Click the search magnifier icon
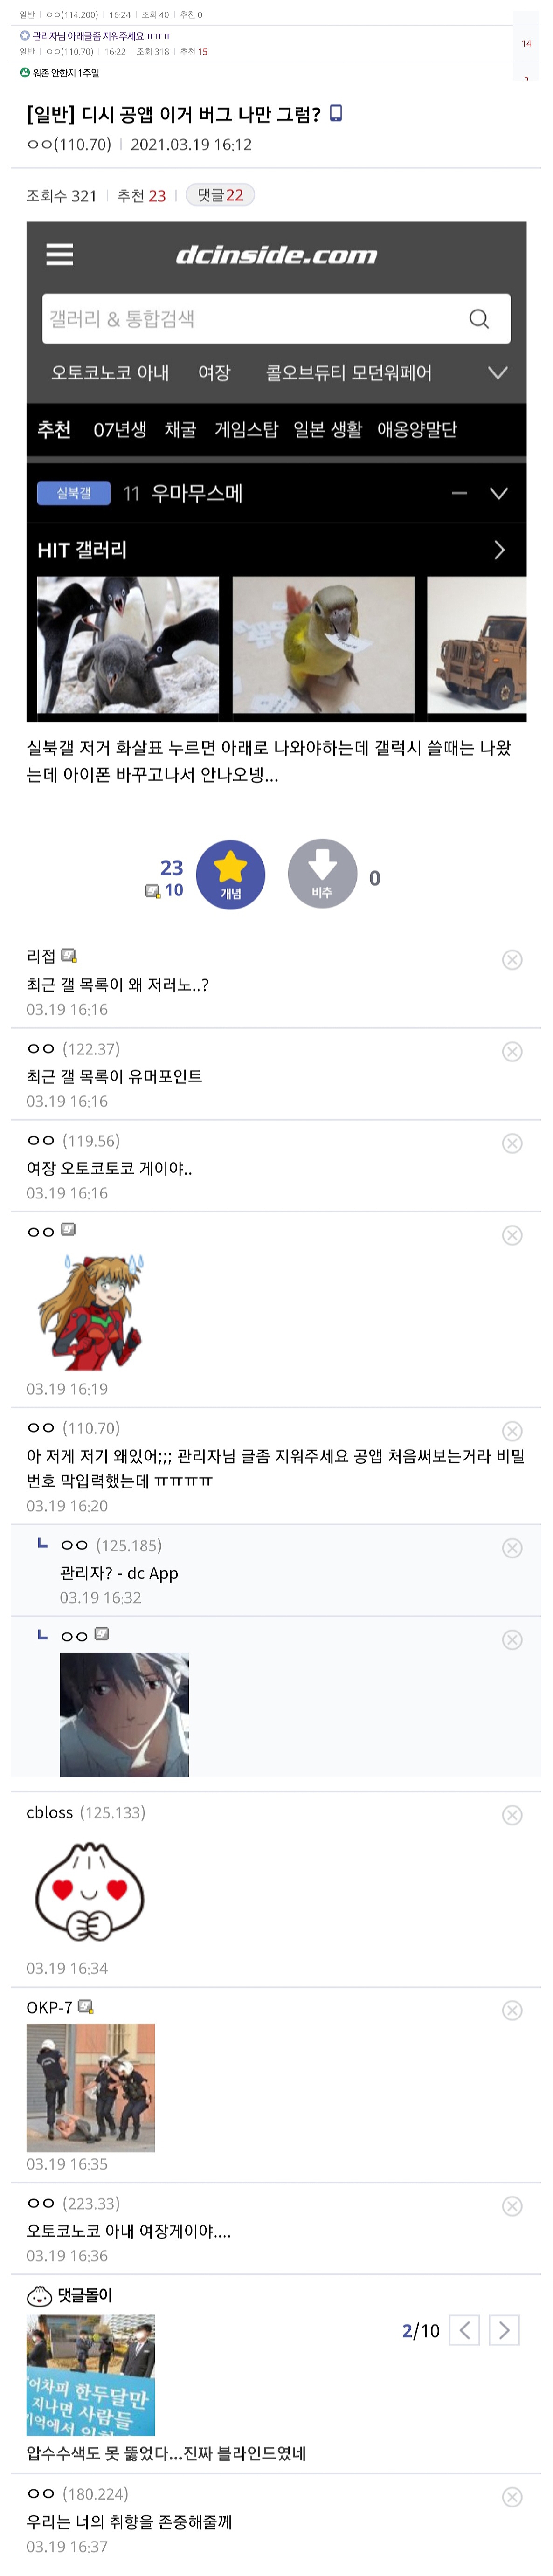Image resolution: width=553 pixels, height=2576 pixels. 479,319
